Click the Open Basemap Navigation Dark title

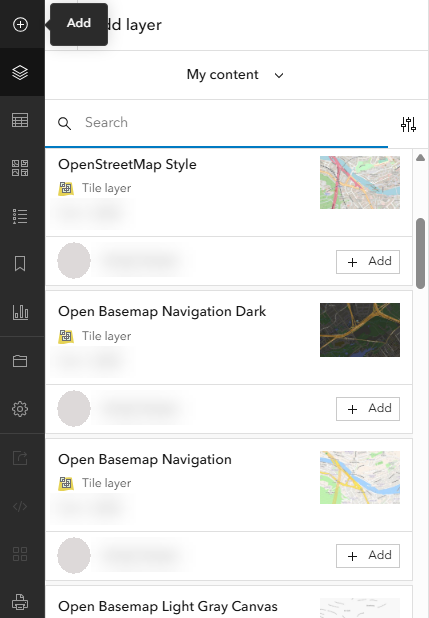(x=162, y=311)
